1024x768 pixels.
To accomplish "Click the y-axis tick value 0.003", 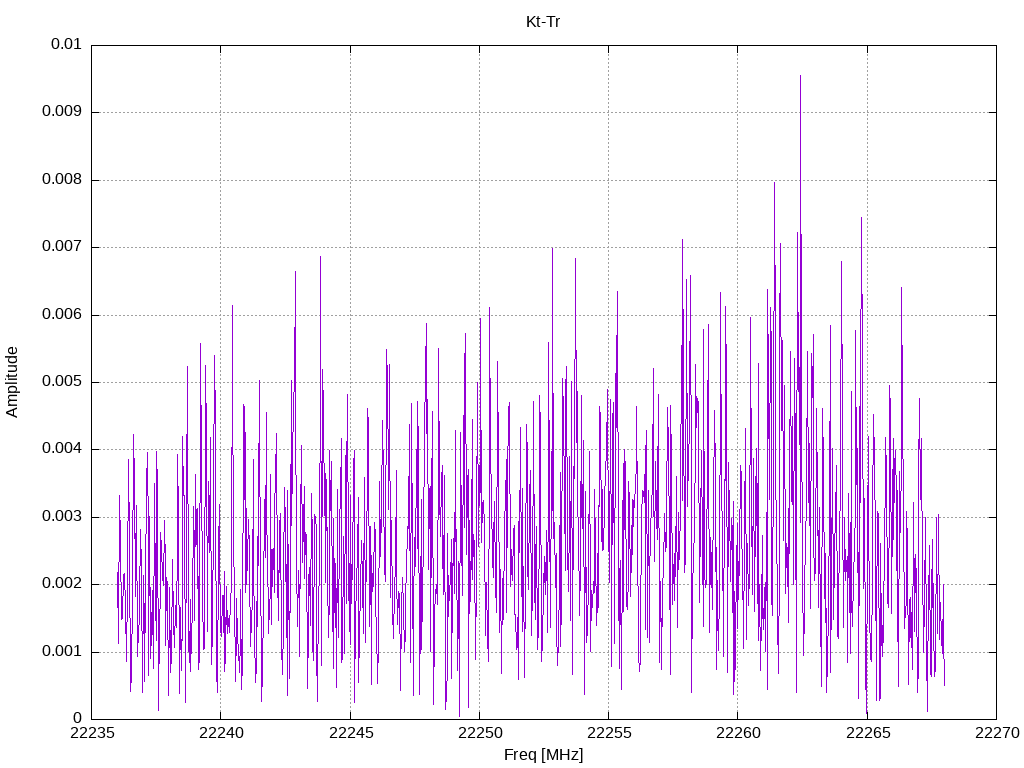I will click(x=61, y=517).
